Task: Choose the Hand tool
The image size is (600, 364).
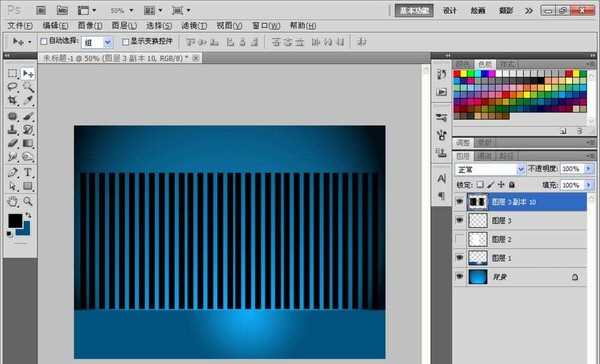Action: [13, 201]
